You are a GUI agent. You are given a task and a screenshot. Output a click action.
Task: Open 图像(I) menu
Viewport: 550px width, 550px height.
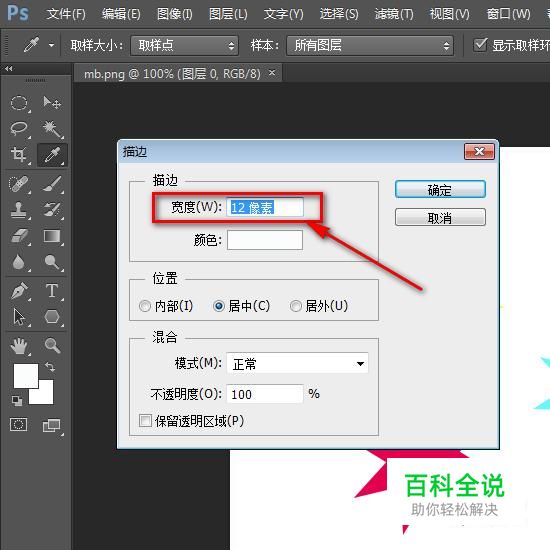pyautogui.click(x=174, y=14)
